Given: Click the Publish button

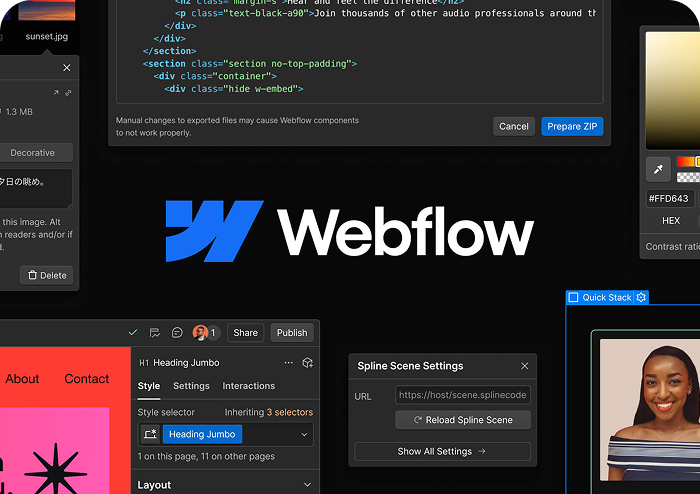Looking at the screenshot, I should 292,333.
